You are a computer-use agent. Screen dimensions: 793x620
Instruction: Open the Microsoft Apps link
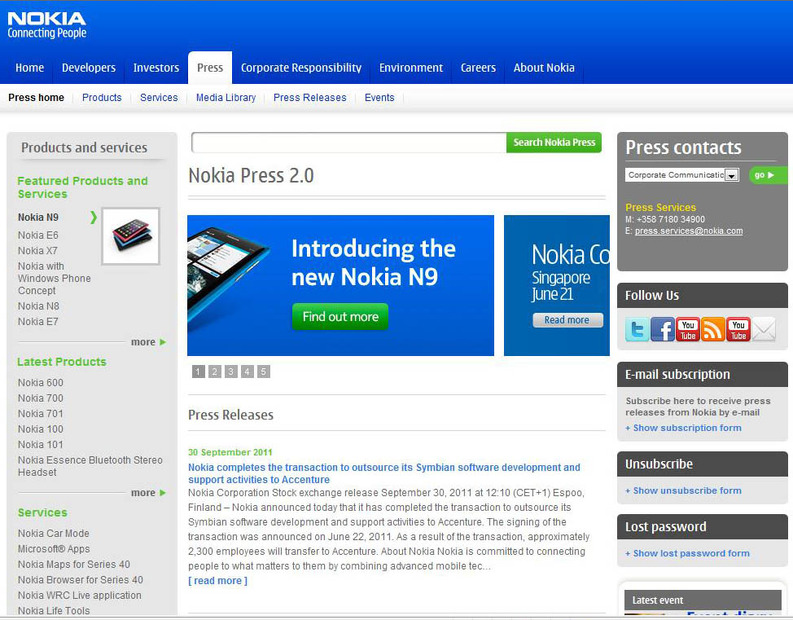pos(54,549)
